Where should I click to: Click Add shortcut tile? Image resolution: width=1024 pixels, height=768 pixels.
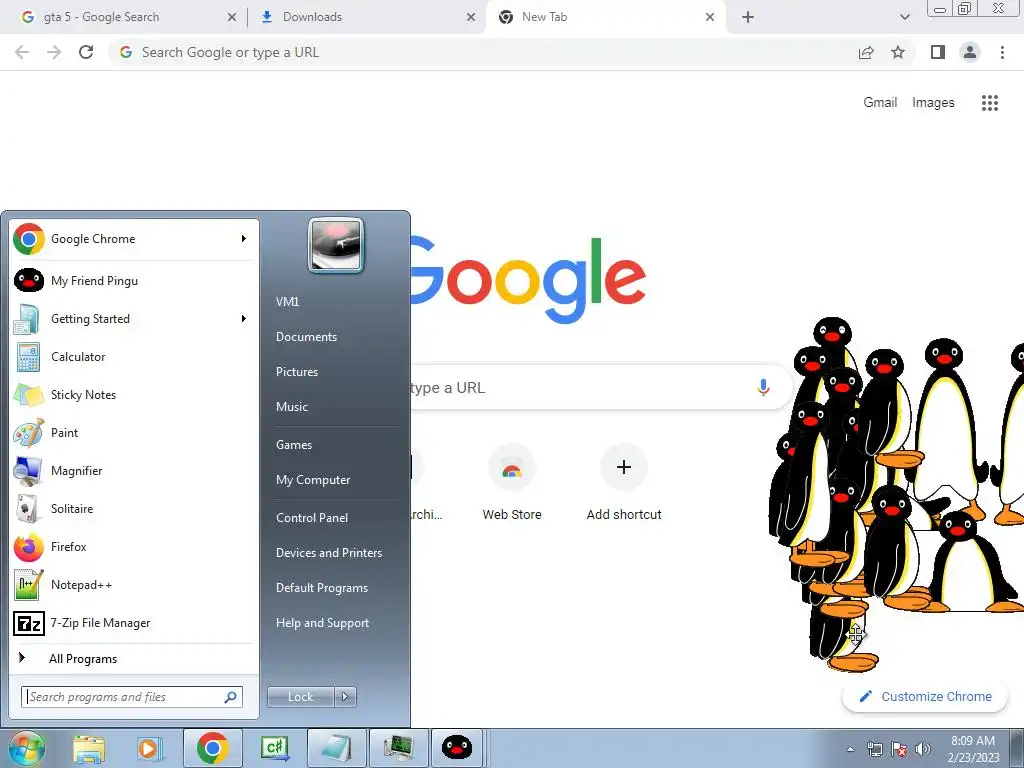624,482
